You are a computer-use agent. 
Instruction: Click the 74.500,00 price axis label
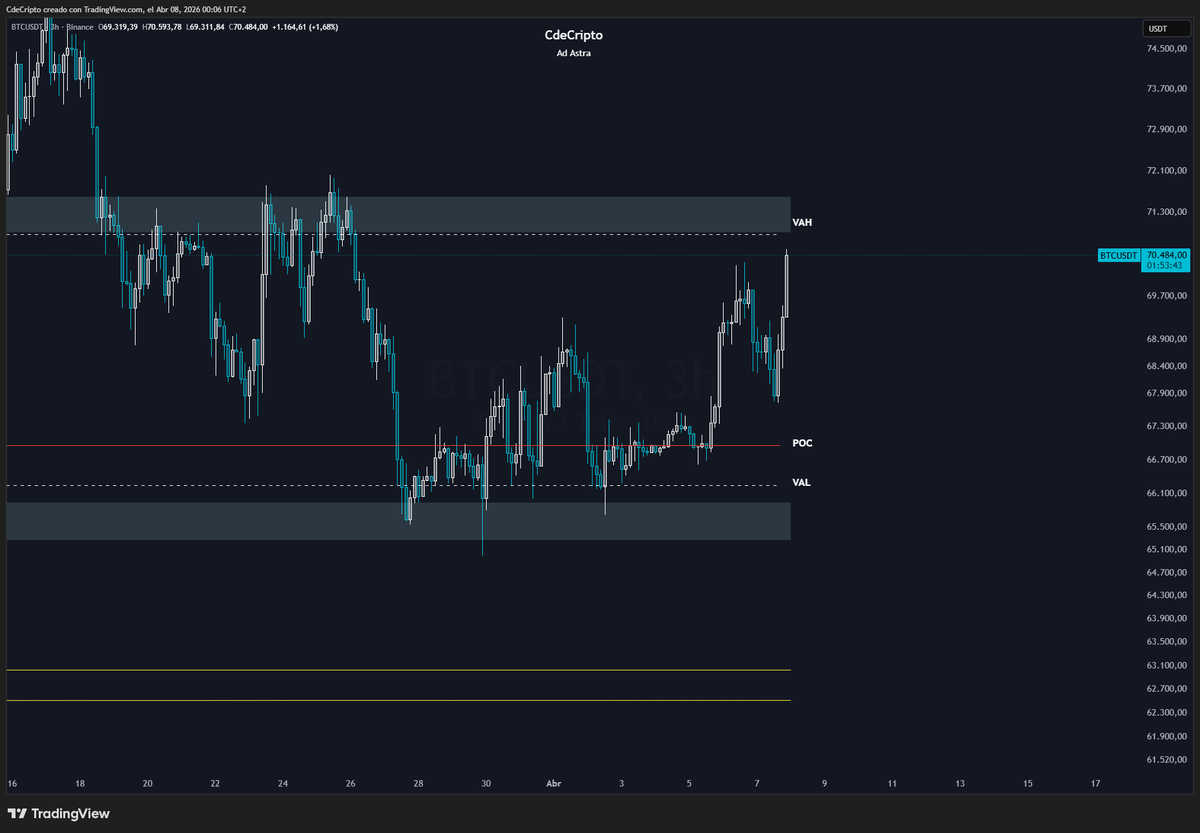coord(1166,48)
